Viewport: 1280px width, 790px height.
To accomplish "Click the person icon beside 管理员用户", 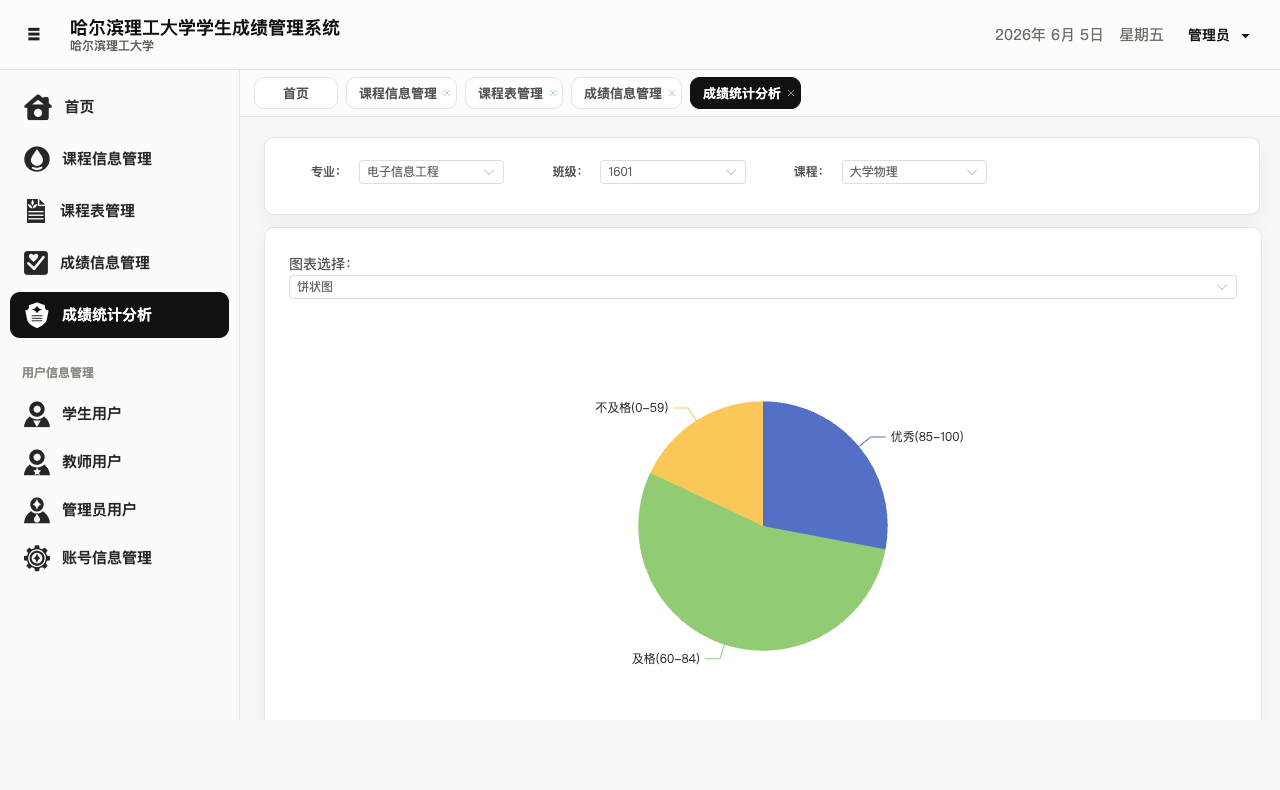I will tap(37, 510).
